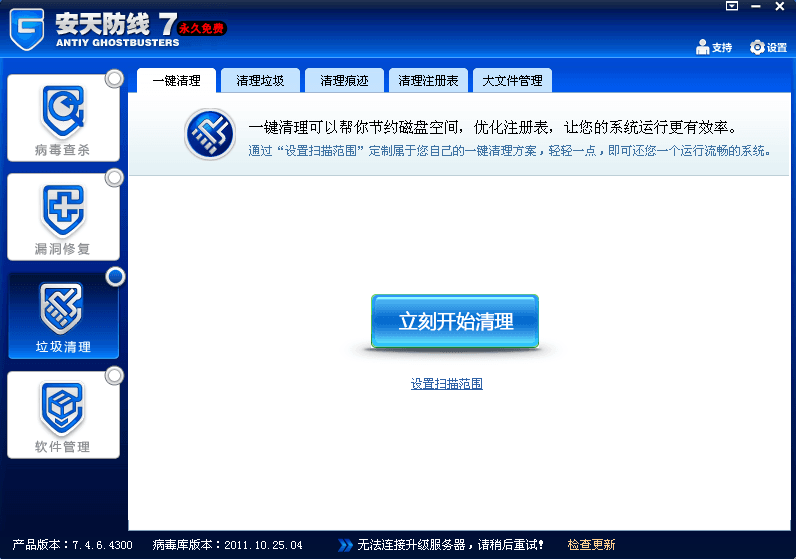The width and height of the screenshot is (796, 559).
Task: Click the radio indicator on 病毒查杀
Action: (x=115, y=79)
